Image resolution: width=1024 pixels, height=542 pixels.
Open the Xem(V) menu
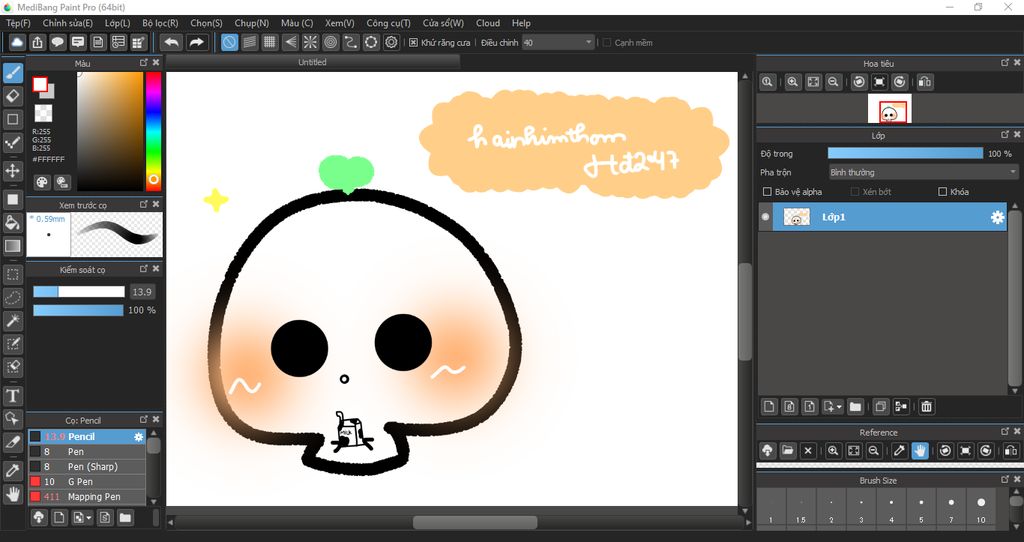tap(340, 23)
